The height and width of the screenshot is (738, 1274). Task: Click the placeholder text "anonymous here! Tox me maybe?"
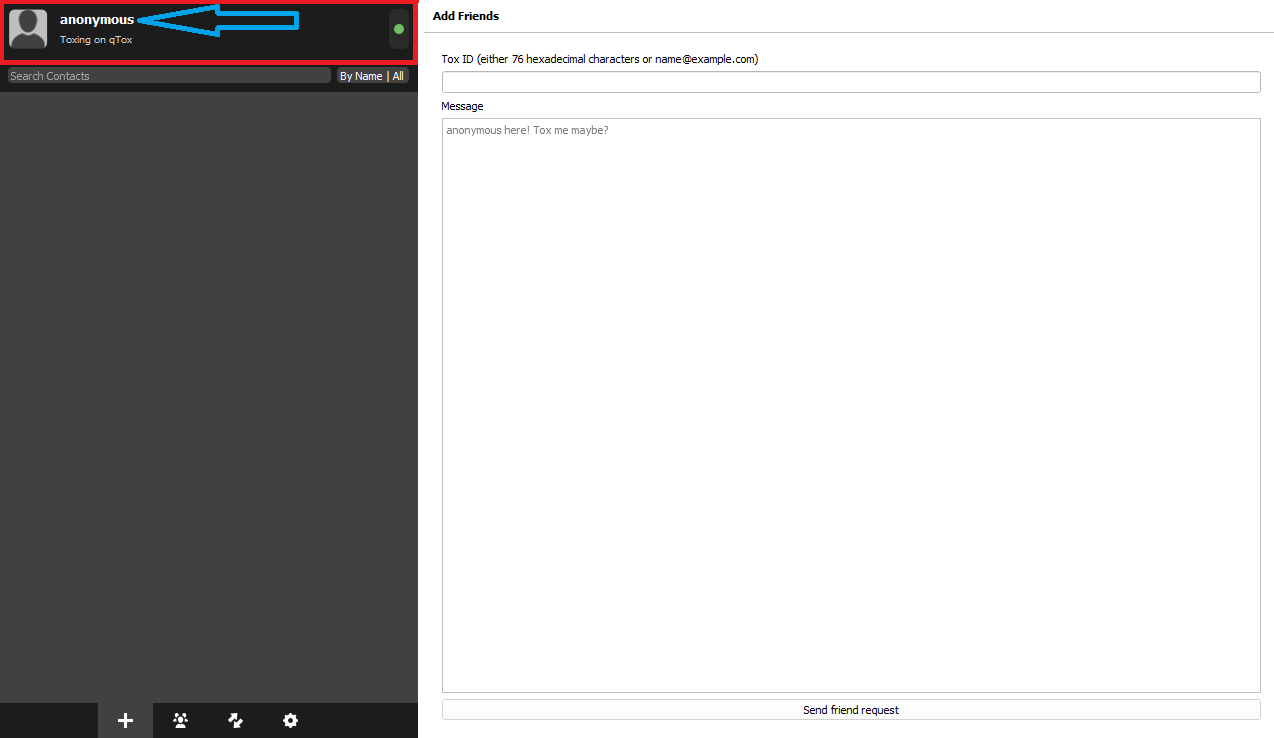point(527,130)
